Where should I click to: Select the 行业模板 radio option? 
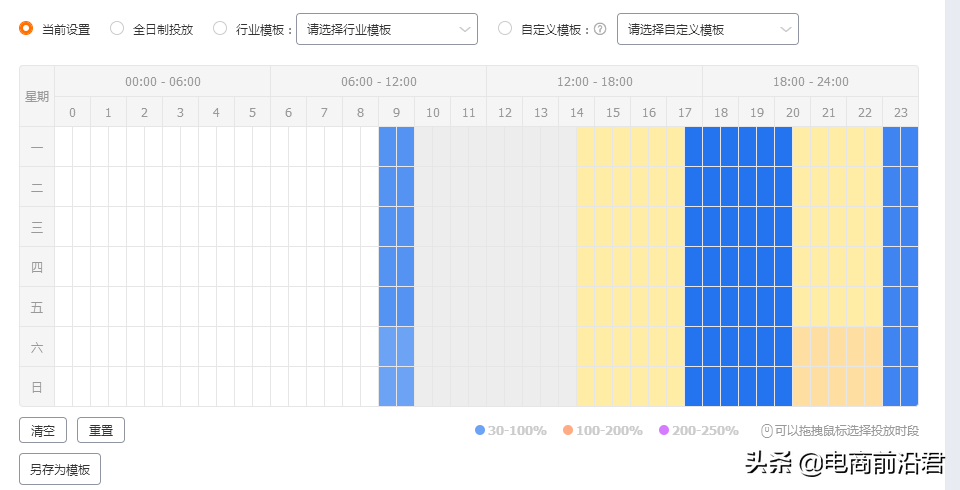point(220,28)
